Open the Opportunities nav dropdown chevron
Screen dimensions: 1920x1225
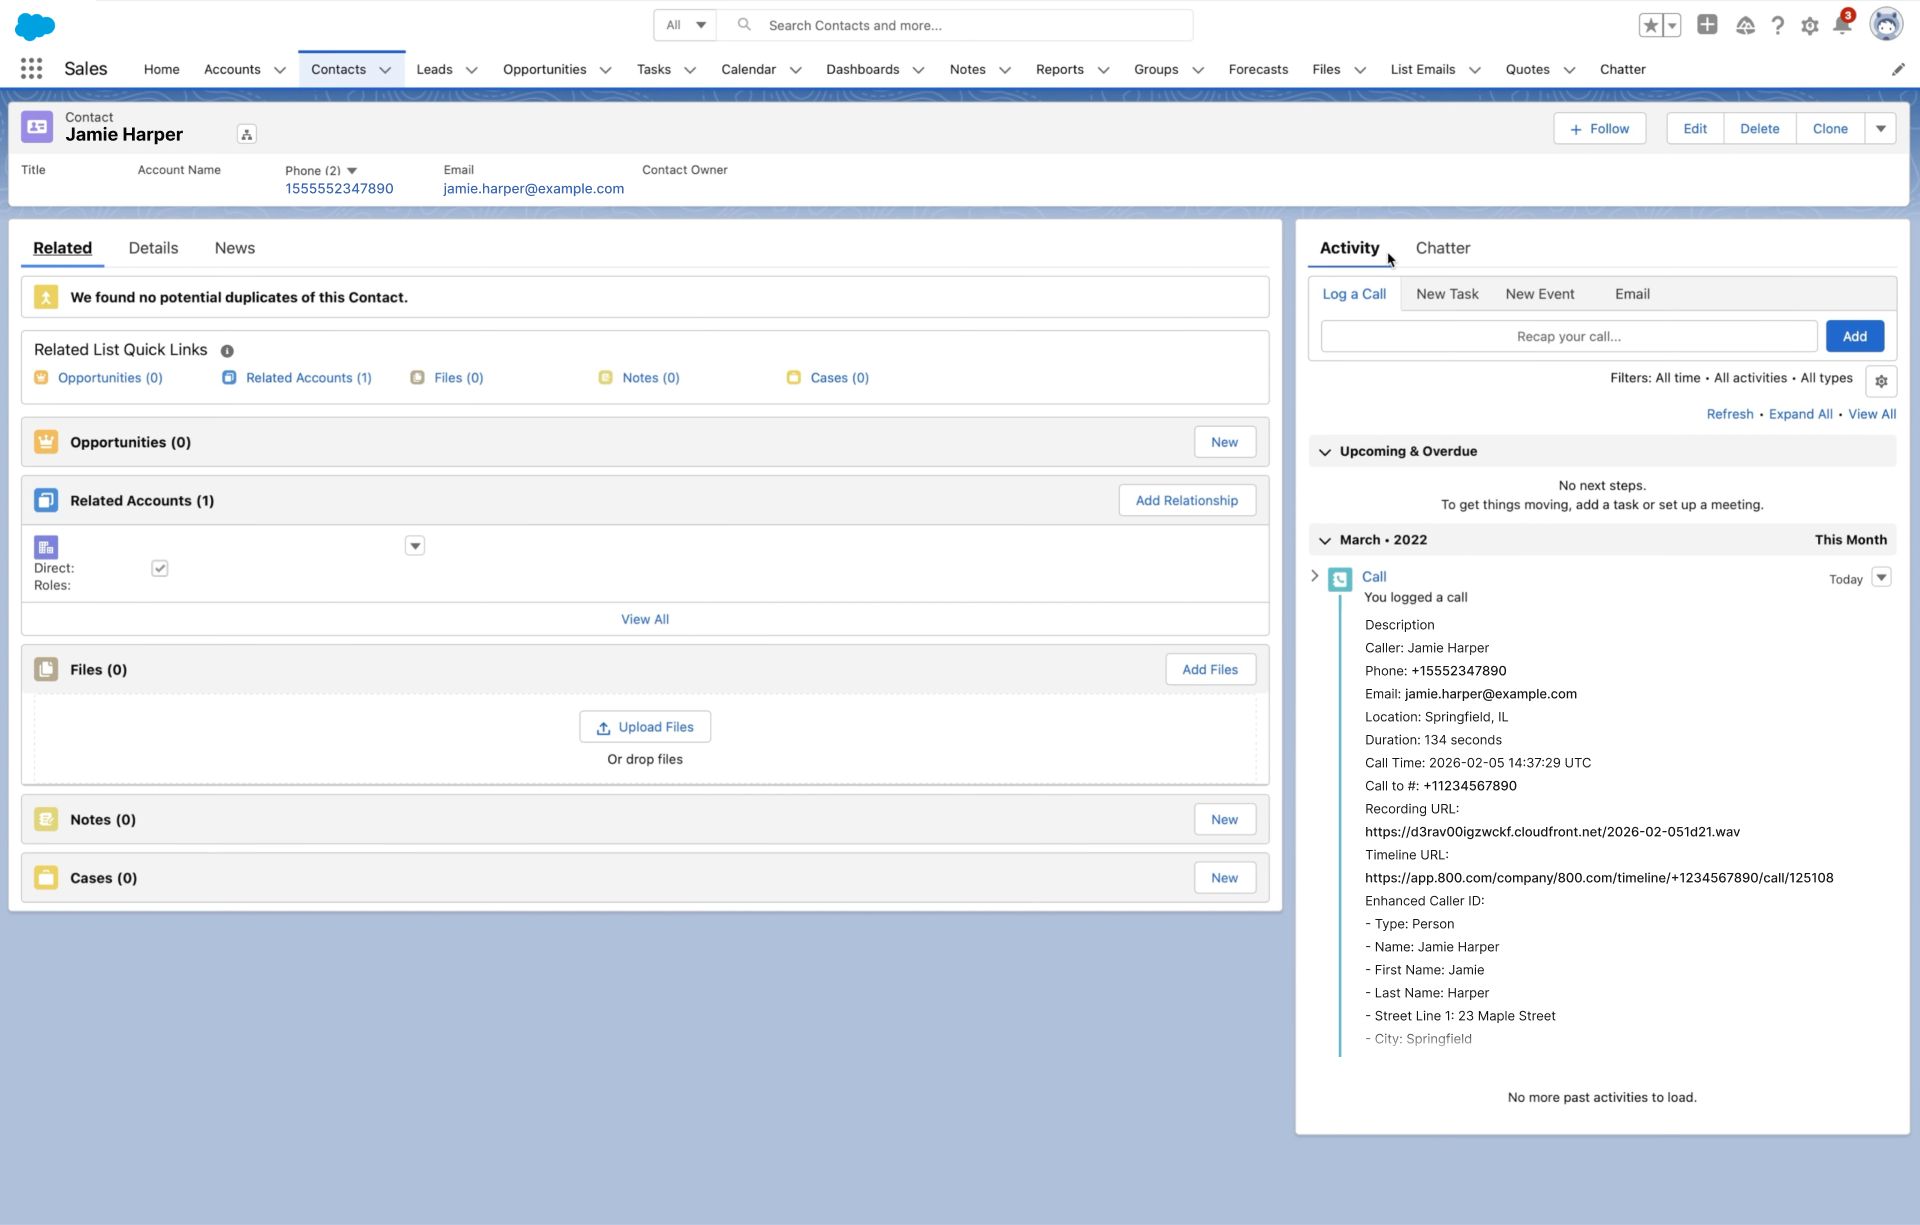605,70
